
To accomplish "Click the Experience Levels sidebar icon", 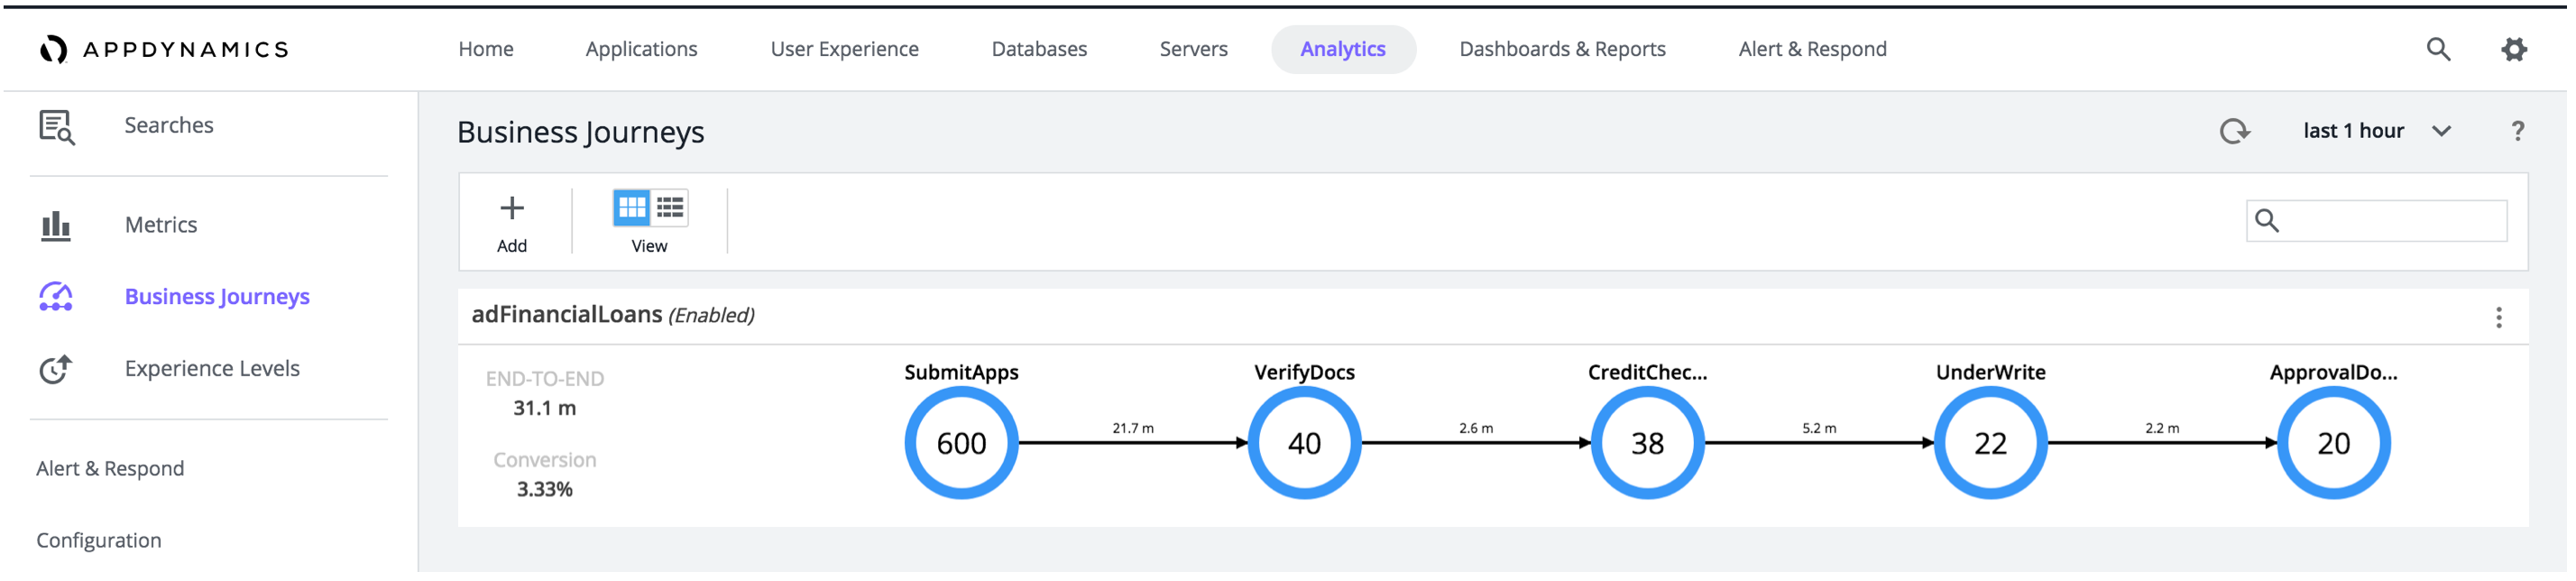I will point(56,370).
